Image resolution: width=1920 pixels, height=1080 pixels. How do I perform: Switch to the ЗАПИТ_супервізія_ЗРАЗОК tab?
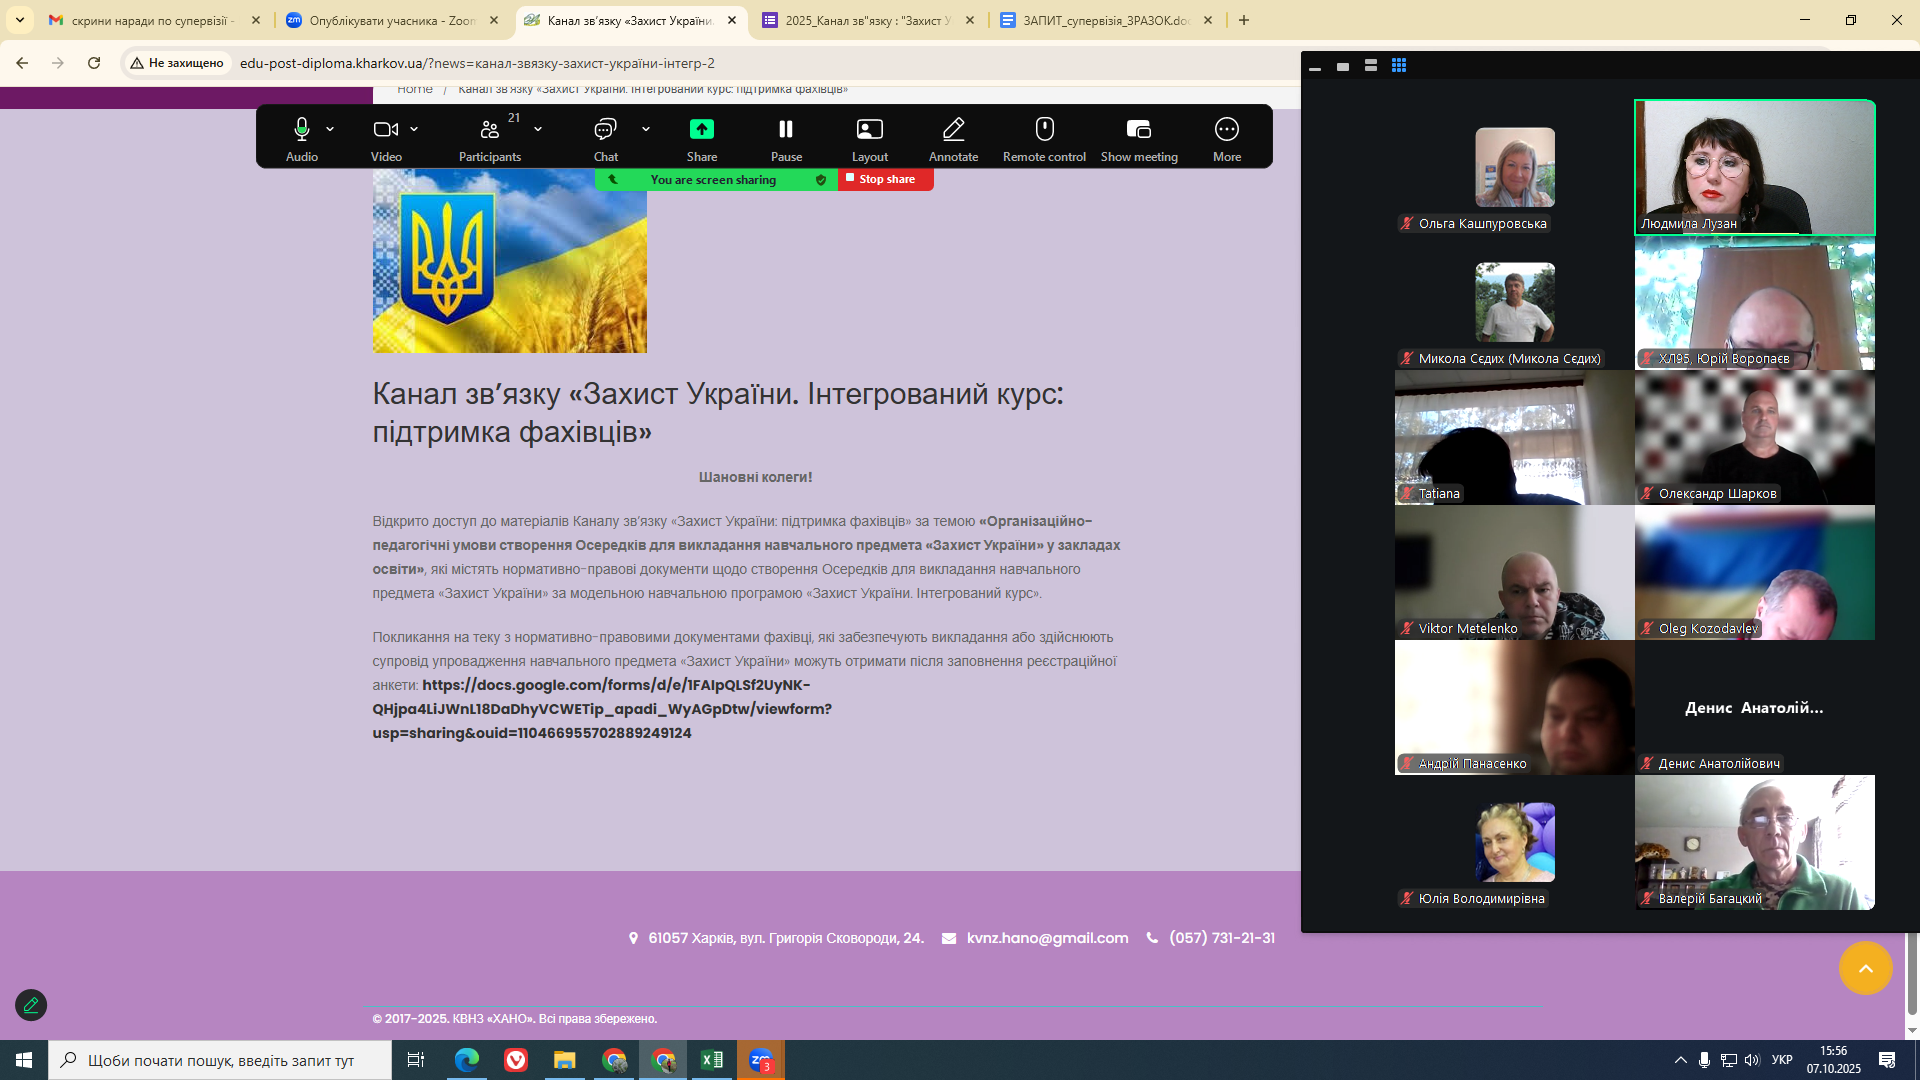(1105, 20)
